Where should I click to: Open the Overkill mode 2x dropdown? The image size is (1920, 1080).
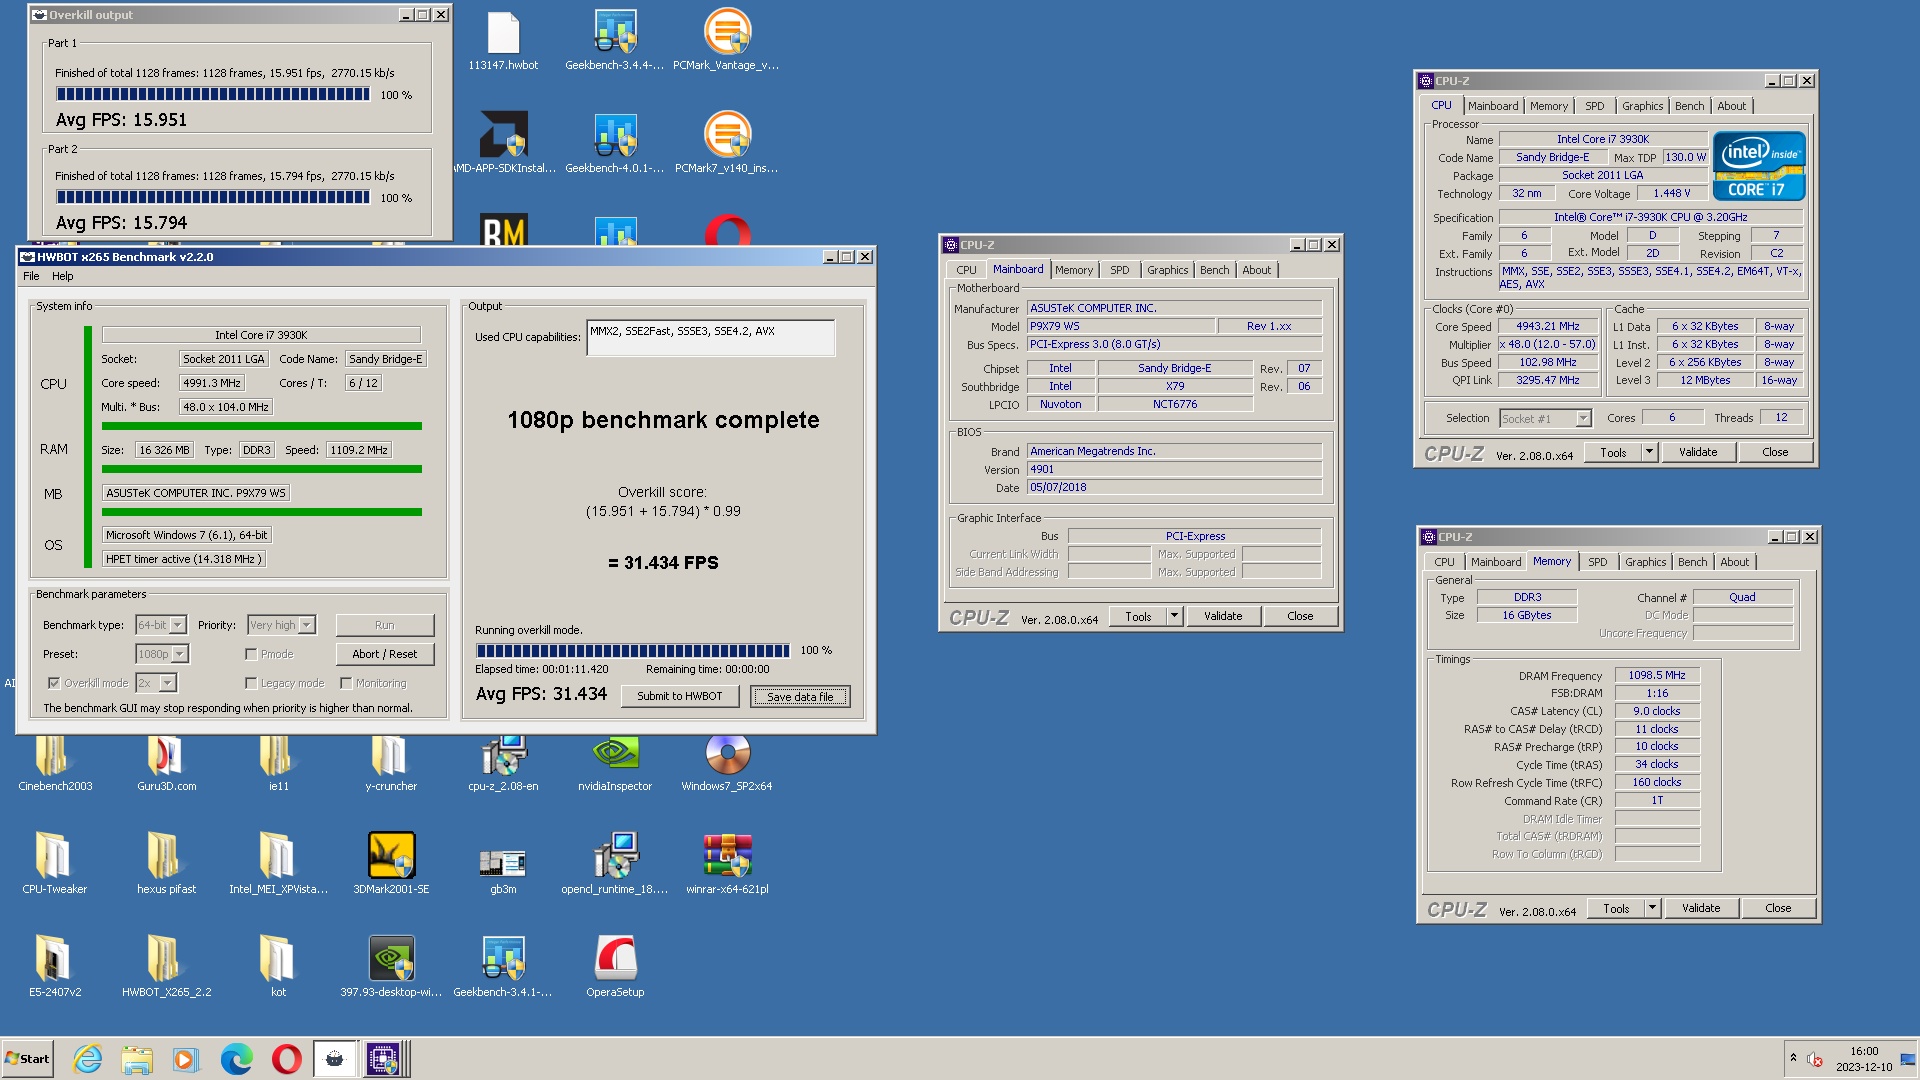tap(156, 683)
